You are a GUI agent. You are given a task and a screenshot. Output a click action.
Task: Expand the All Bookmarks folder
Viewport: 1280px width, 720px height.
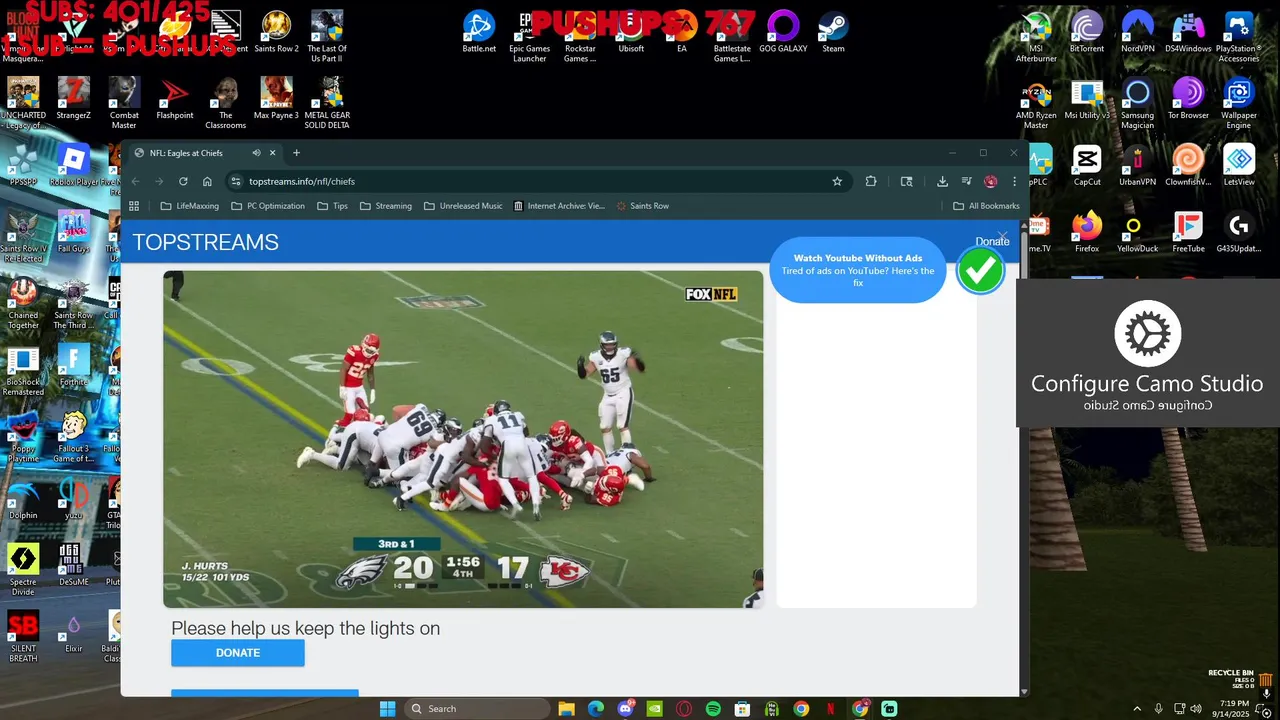click(x=986, y=206)
